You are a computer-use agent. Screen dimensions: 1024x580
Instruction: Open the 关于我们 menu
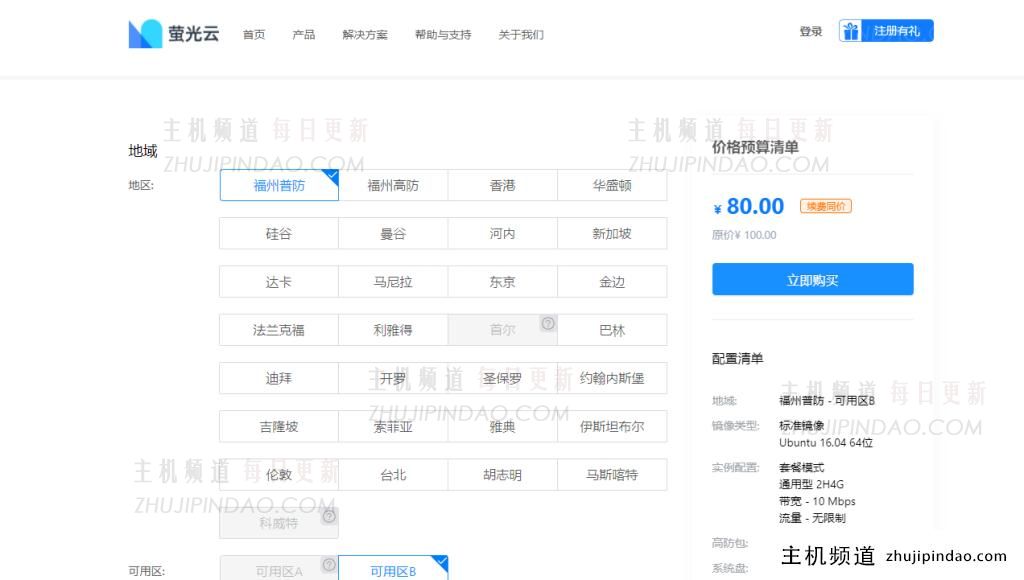click(x=520, y=35)
